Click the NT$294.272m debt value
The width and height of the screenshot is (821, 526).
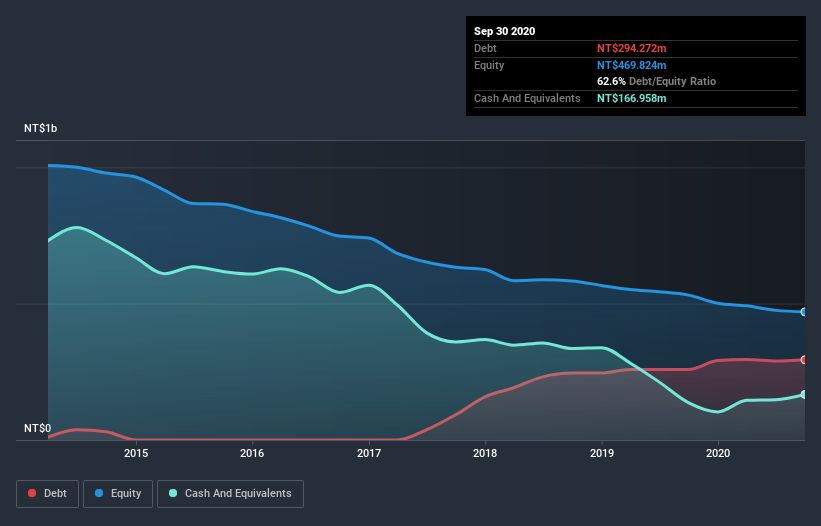click(x=631, y=48)
